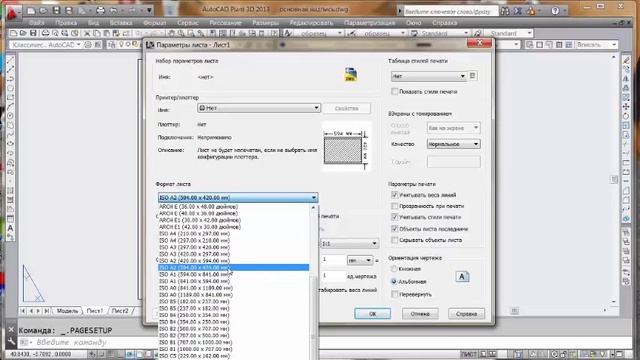Click the Pan hand icon in Standard toolbar
Viewport: 640px width, 360px height.
tap(172, 33)
